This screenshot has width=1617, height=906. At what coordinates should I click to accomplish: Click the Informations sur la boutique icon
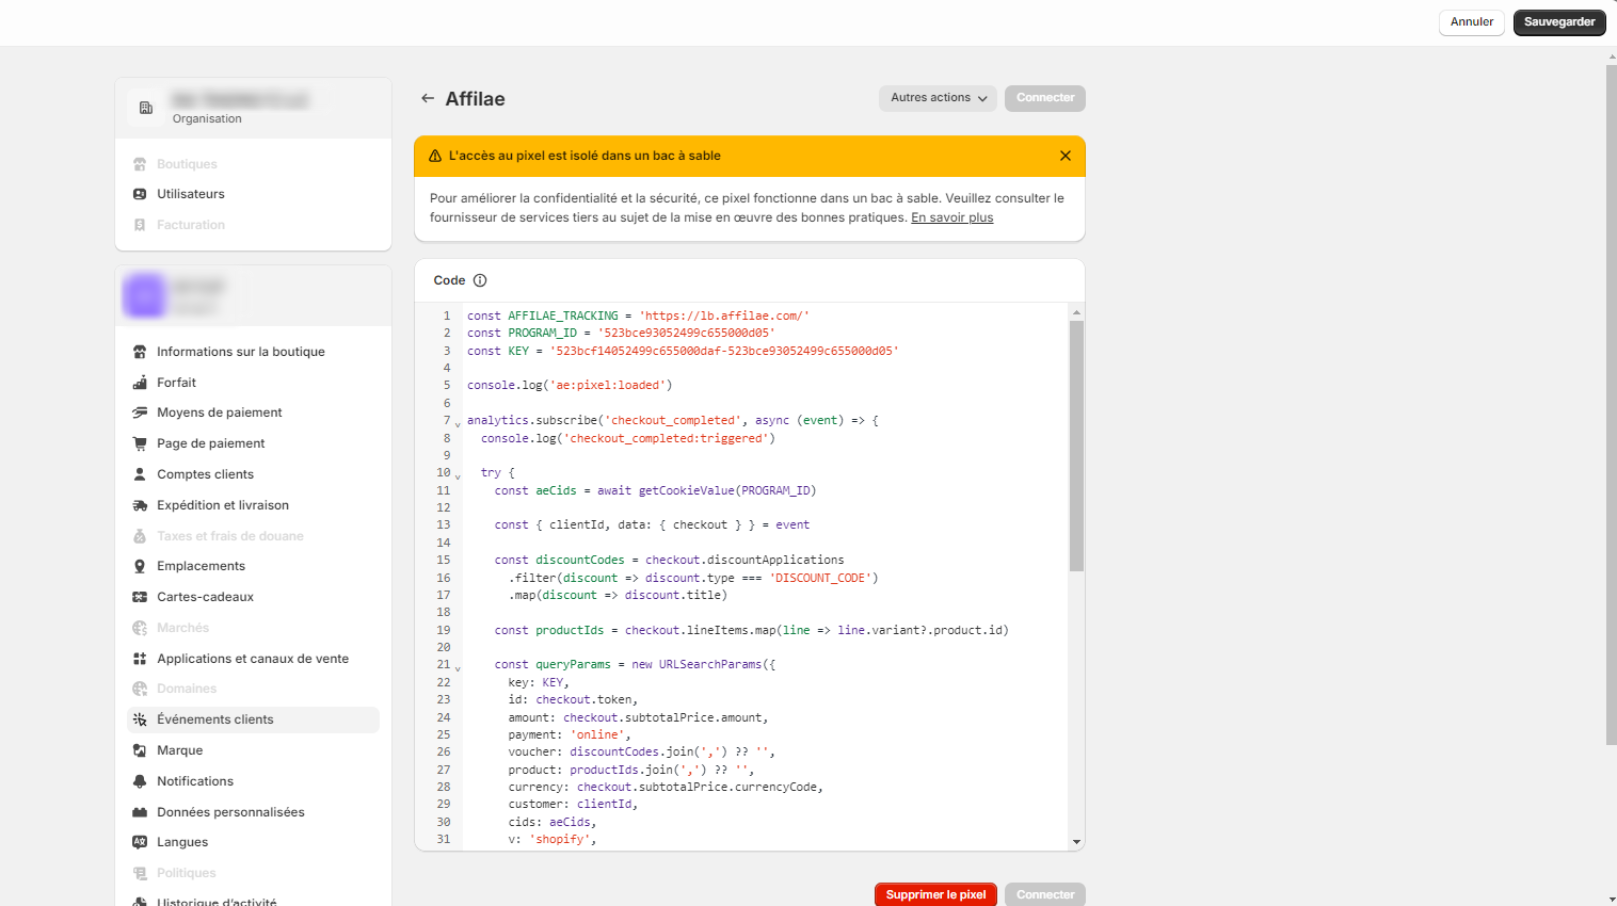coord(140,352)
